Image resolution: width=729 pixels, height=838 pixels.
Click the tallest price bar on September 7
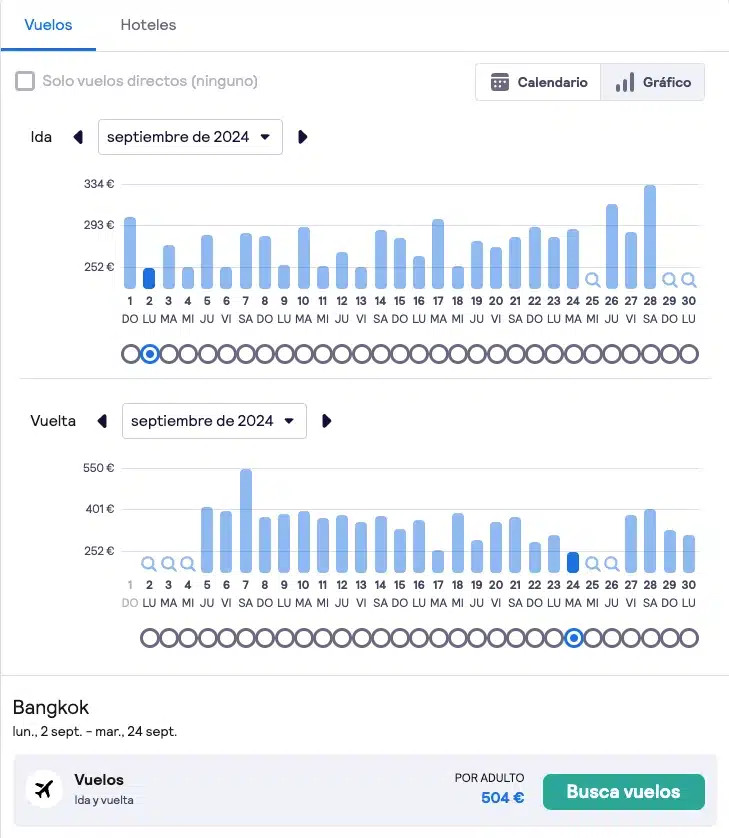click(x=246, y=510)
